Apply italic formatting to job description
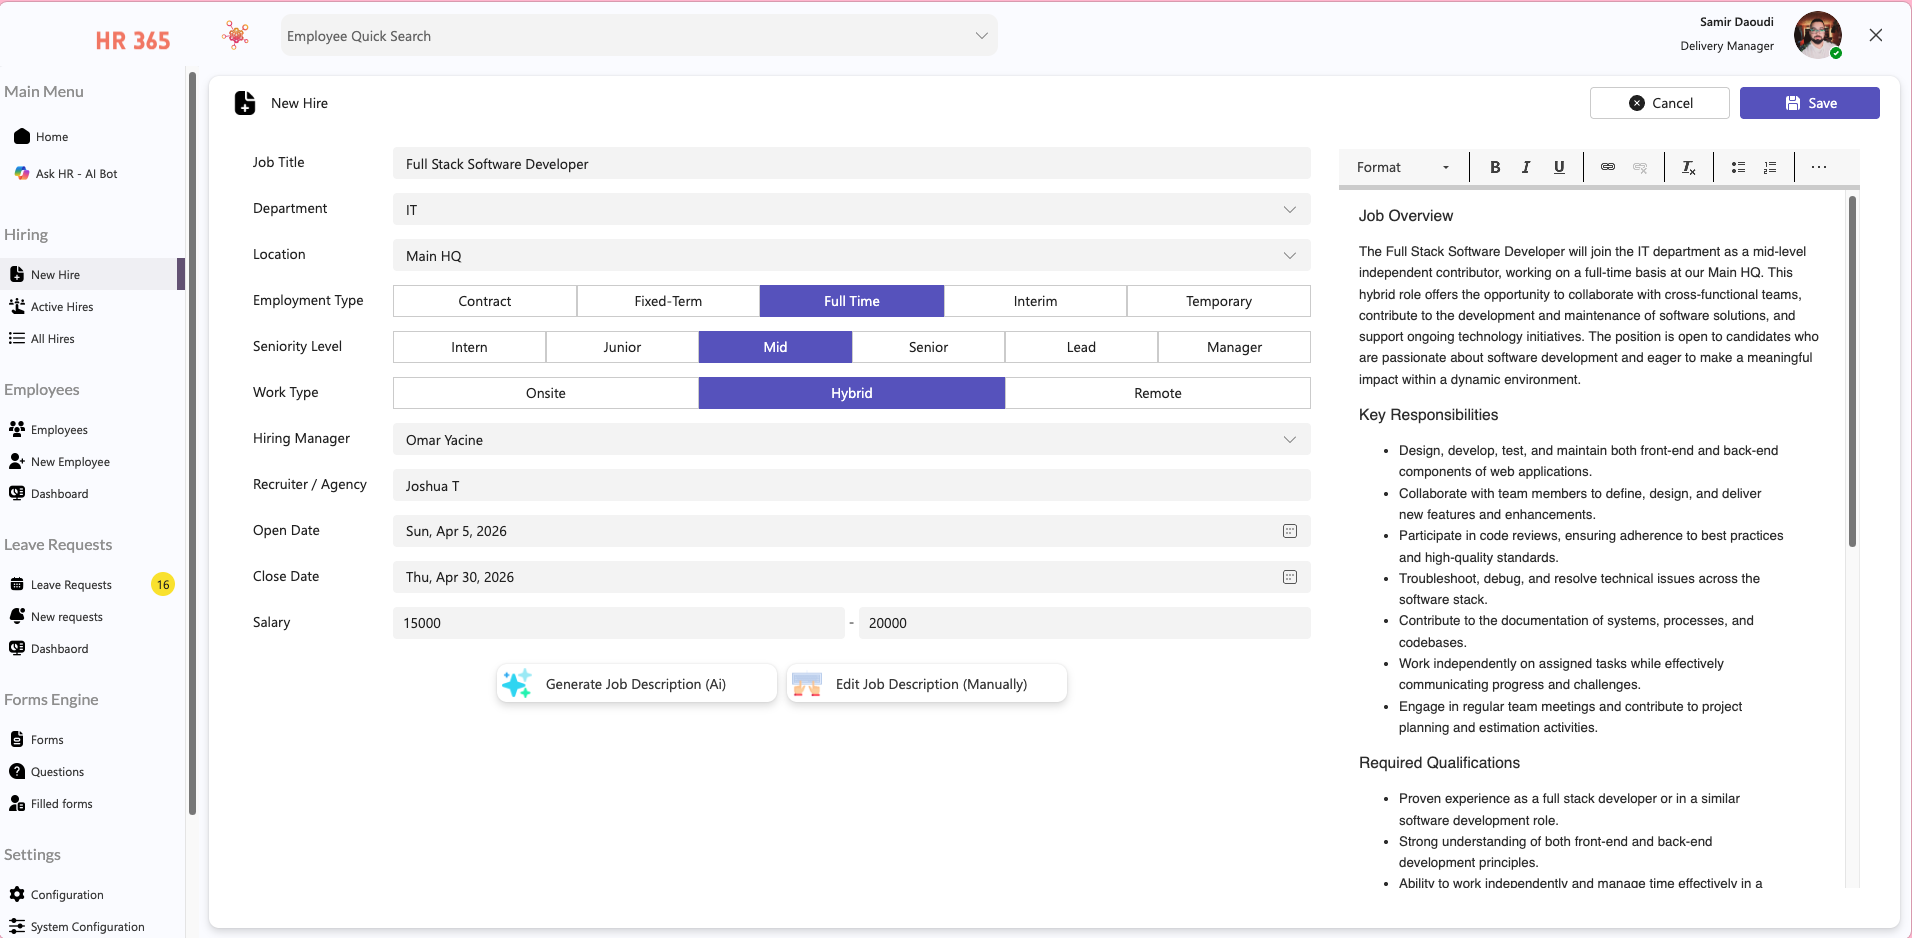 pos(1526,167)
